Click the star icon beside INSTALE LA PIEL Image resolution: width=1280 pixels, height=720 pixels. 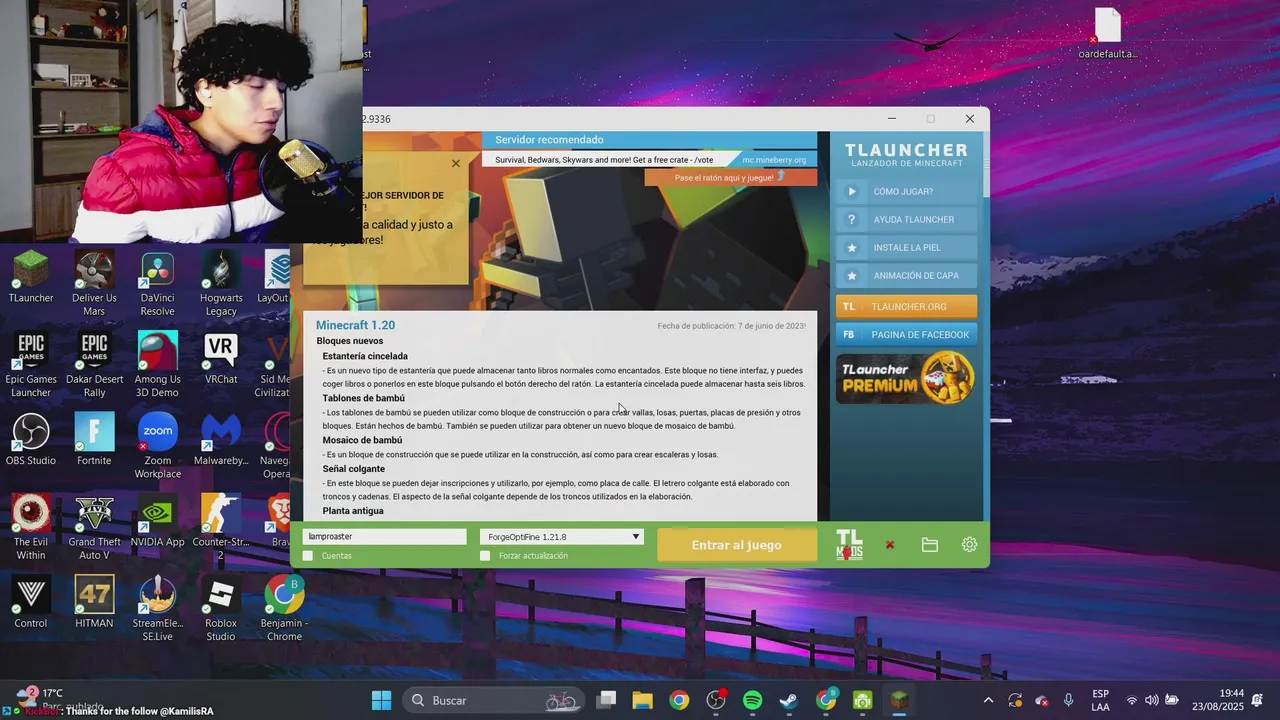(x=852, y=248)
